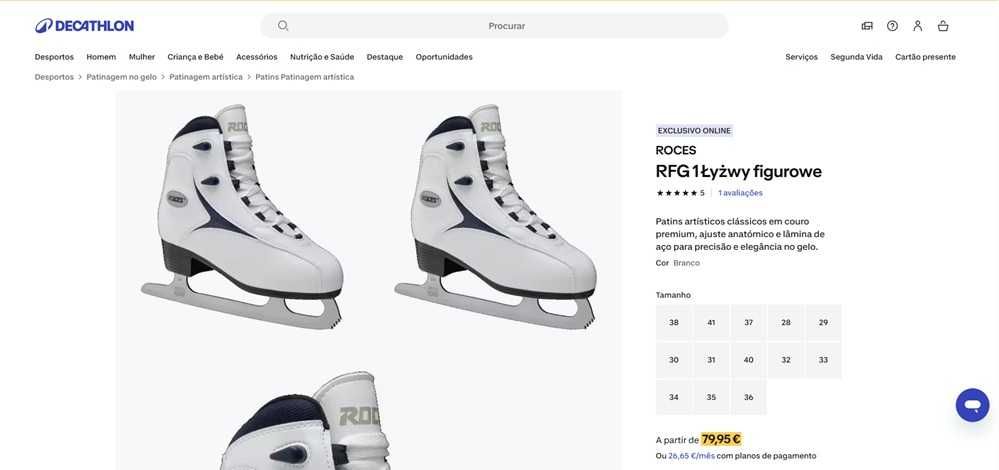Open the Mulher menu
Image resolution: width=999 pixels, height=470 pixels.
point(142,57)
